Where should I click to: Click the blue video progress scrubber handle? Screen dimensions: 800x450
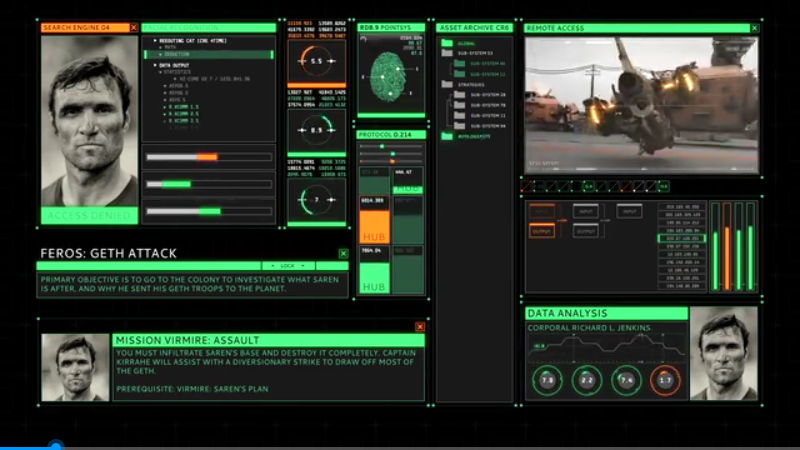click(56, 446)
